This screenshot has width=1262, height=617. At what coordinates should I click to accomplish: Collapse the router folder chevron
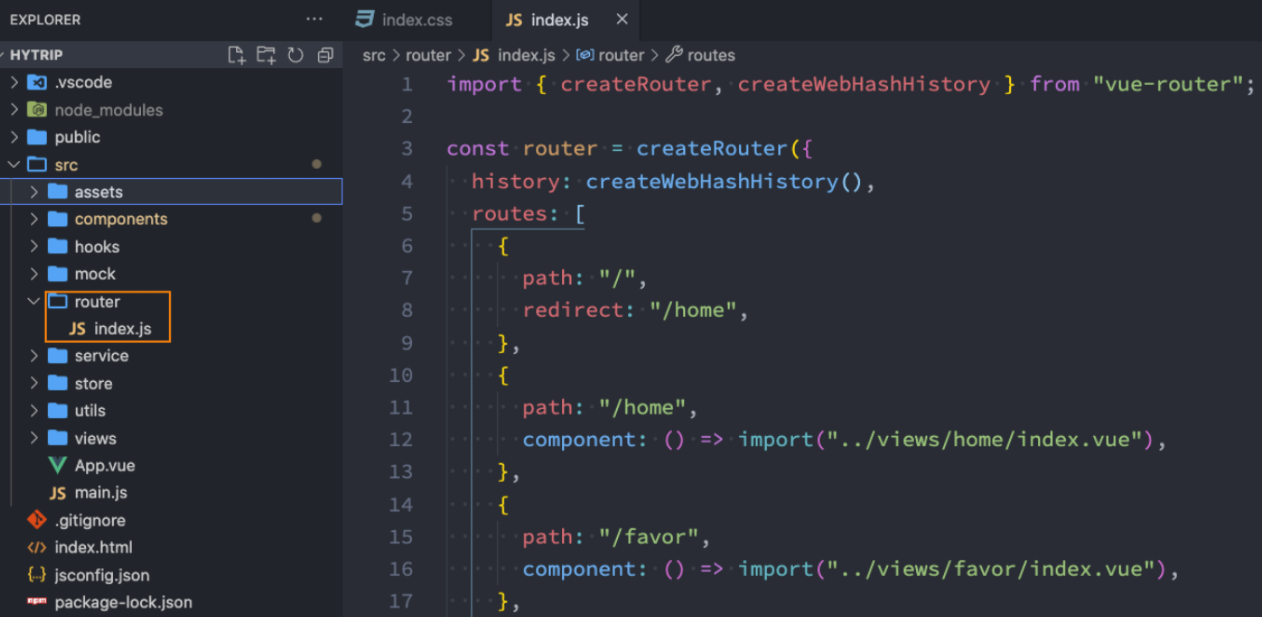34,301
